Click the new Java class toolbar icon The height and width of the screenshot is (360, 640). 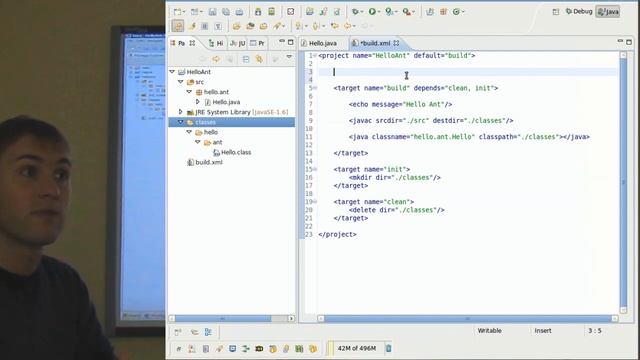pos(456,12)
